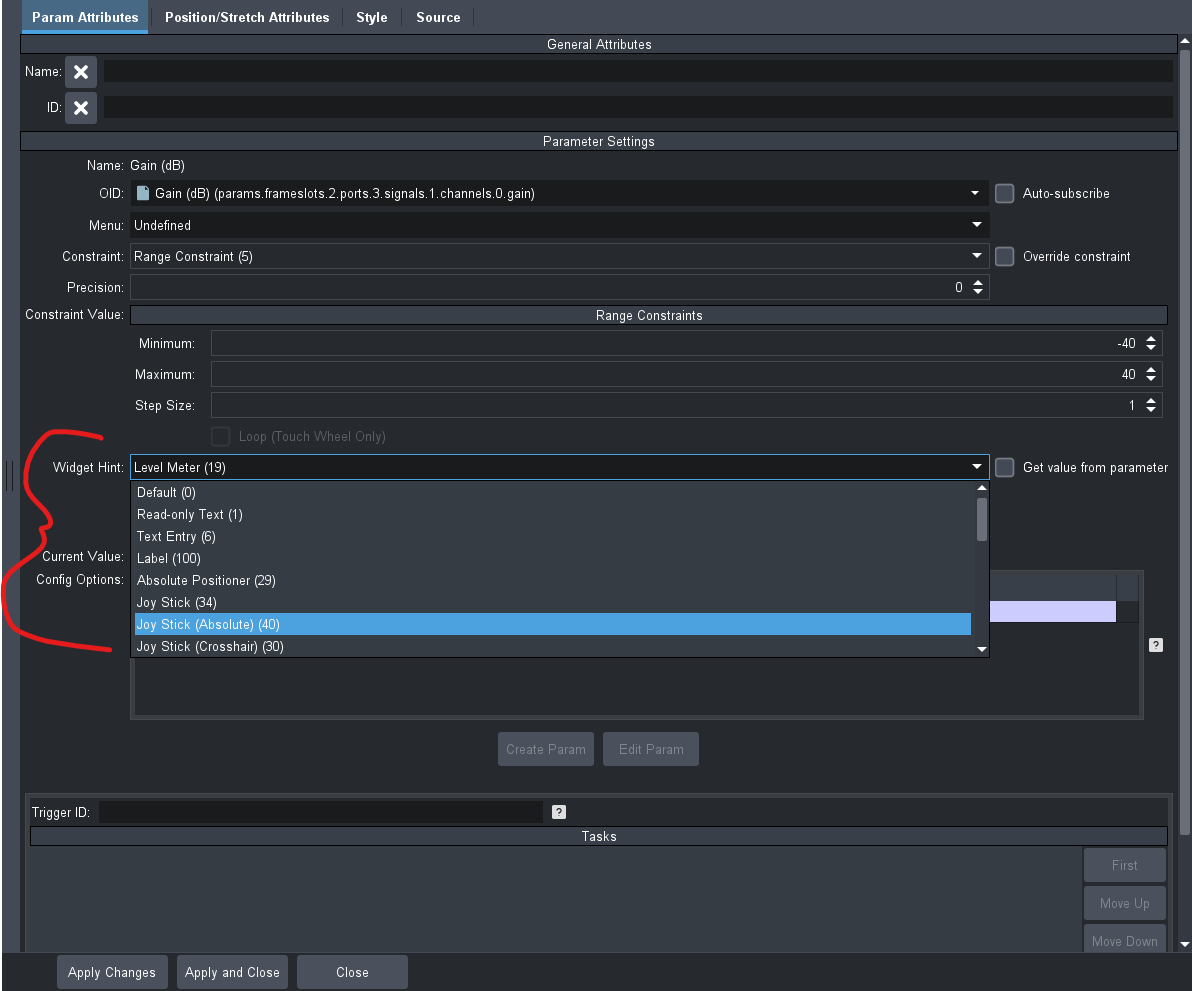Viewport: 1192px width, 991px height.
Task: Click the help icon beside Trigger ID
Action: coord(559,812)
